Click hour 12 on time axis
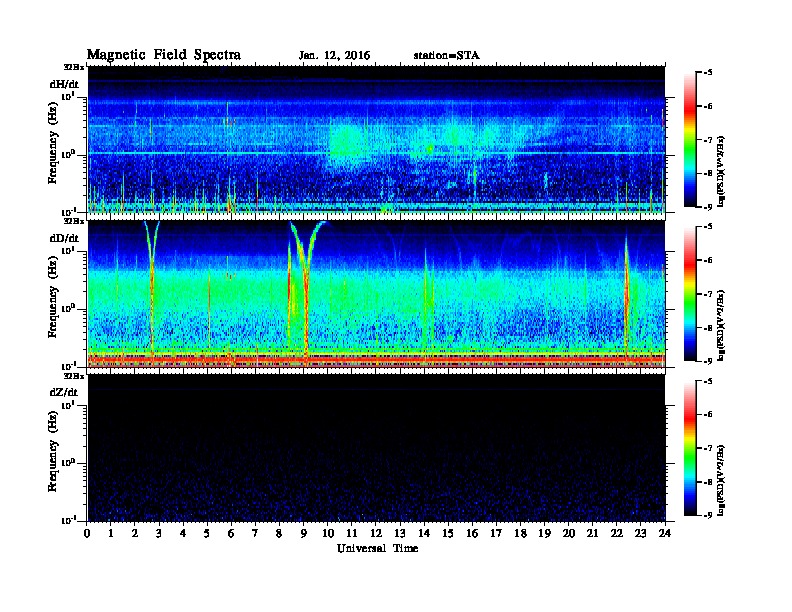The image size is (792, 612). point(376,533)
